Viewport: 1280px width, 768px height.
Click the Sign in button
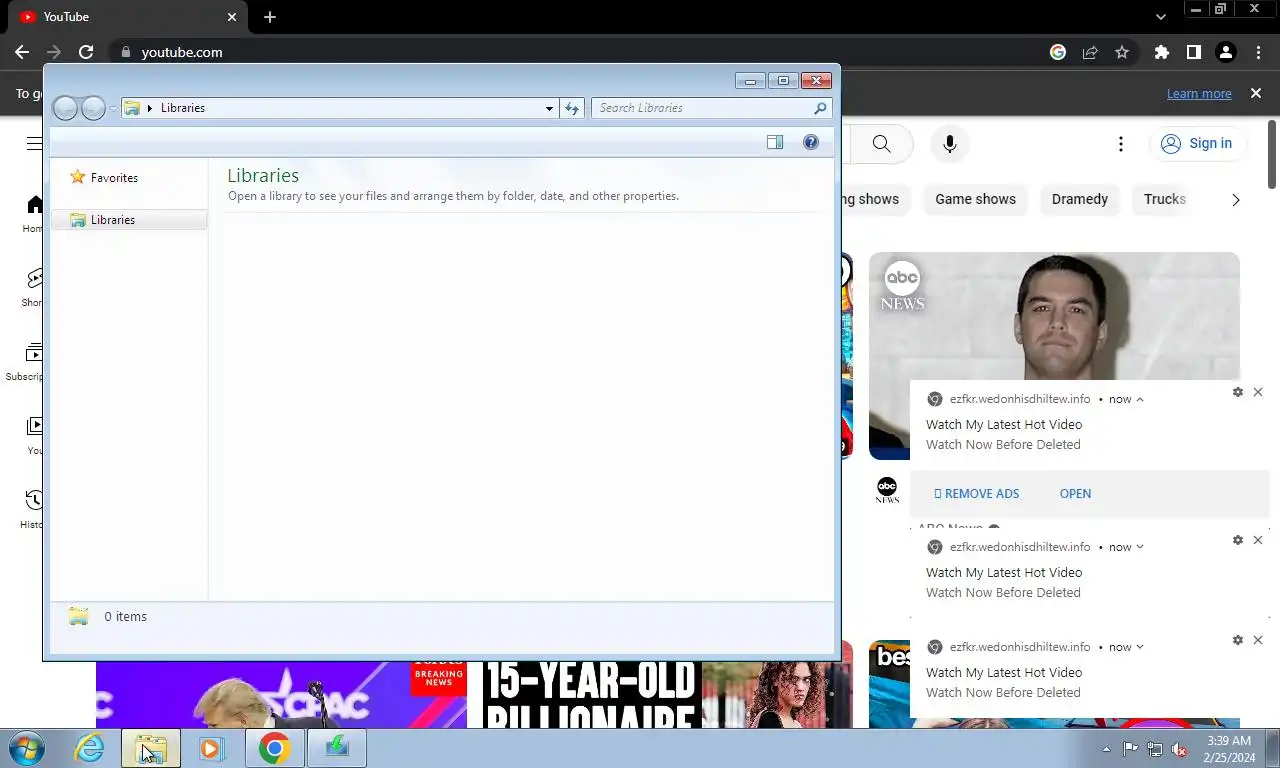click(1197, 143)
